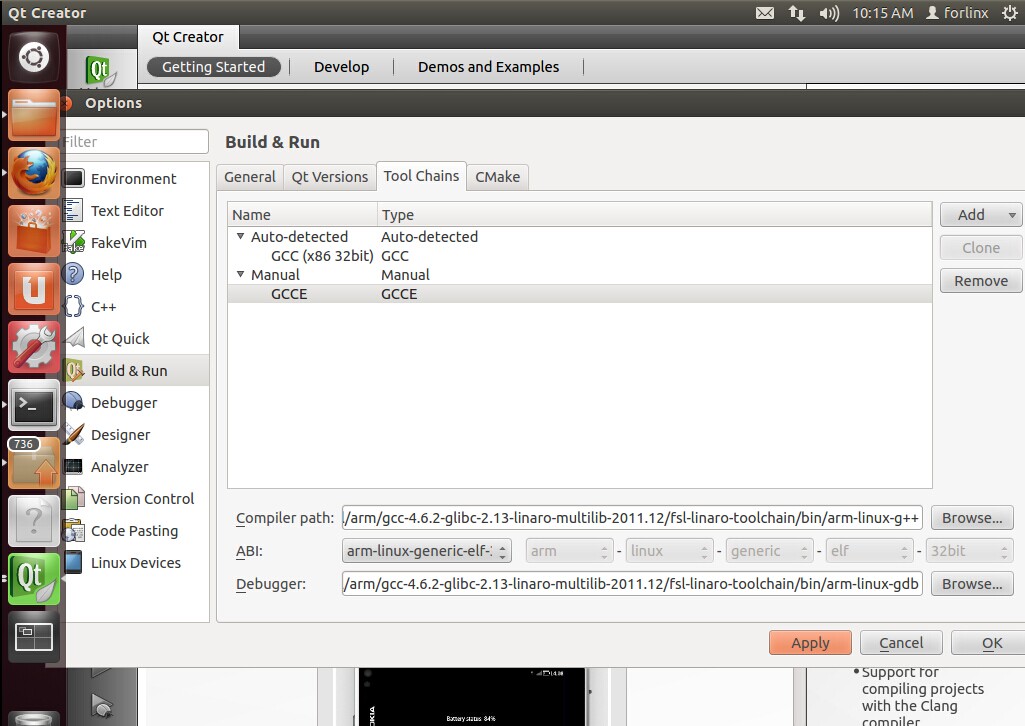Open the elf format dropdown
Viewport: 1025px width, 726px height.
click(869, 551)
